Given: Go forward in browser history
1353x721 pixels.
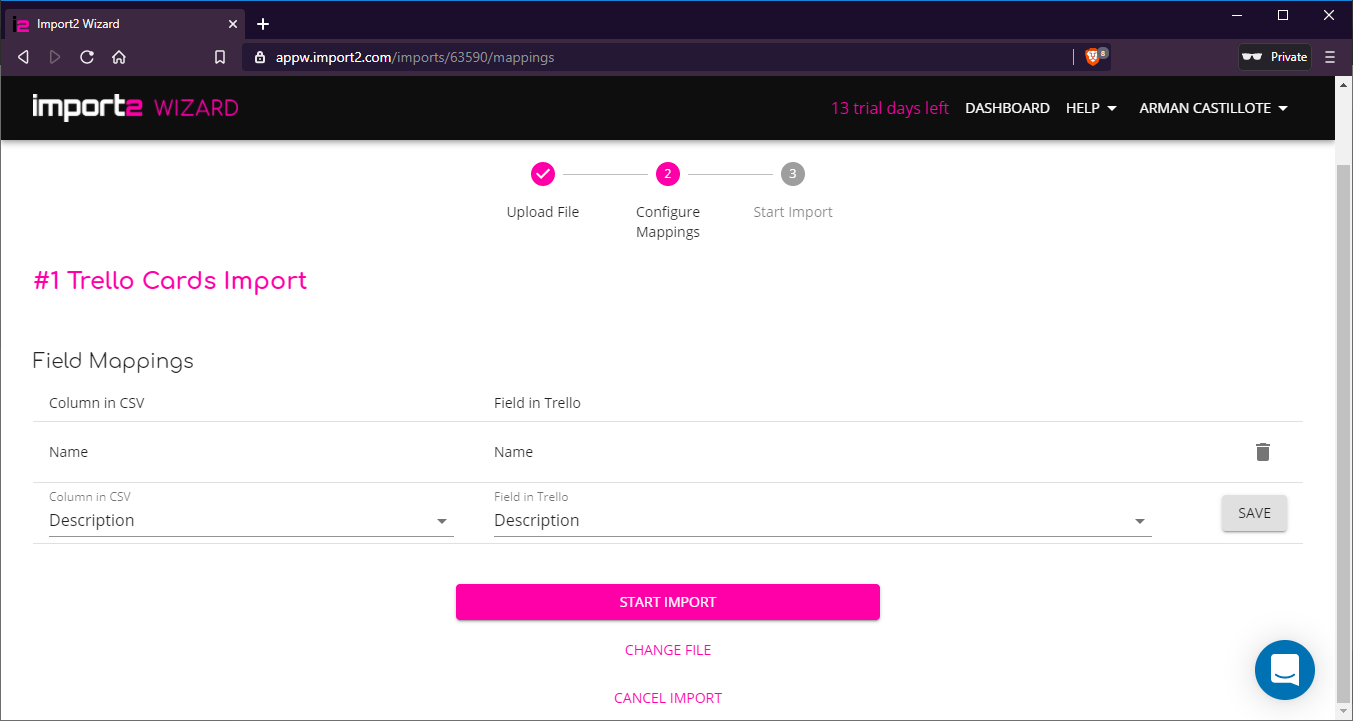Looking at the screenshot, I should 55,57.
